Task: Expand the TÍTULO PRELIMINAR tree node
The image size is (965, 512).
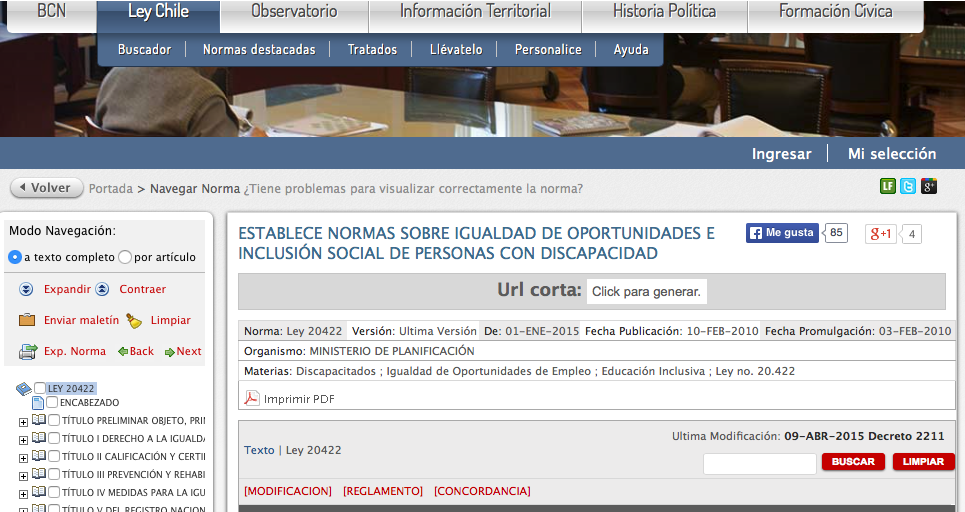Action: click(23, 421)
